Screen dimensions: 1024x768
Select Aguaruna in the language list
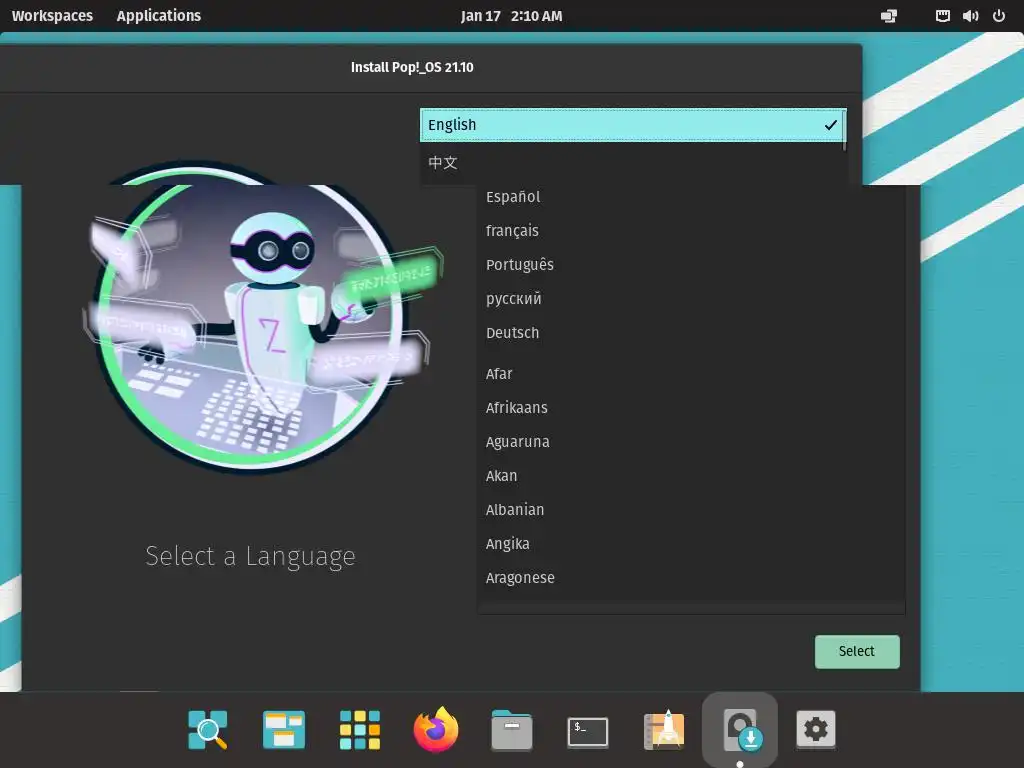click(690, 441)
